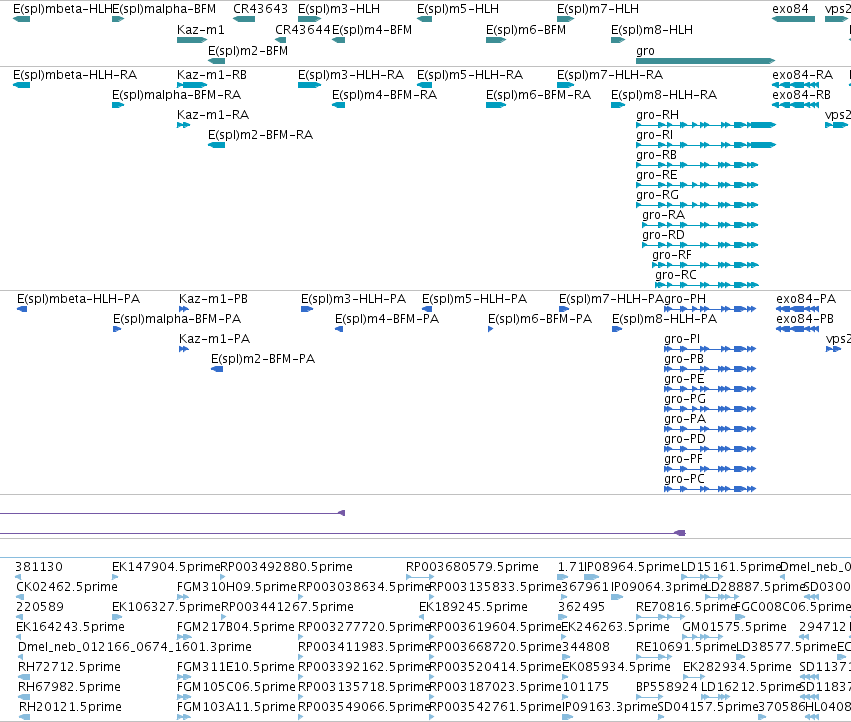
Task: Click the E(spl)m2-BFM-RA transcript
Action: coord(217,145)
